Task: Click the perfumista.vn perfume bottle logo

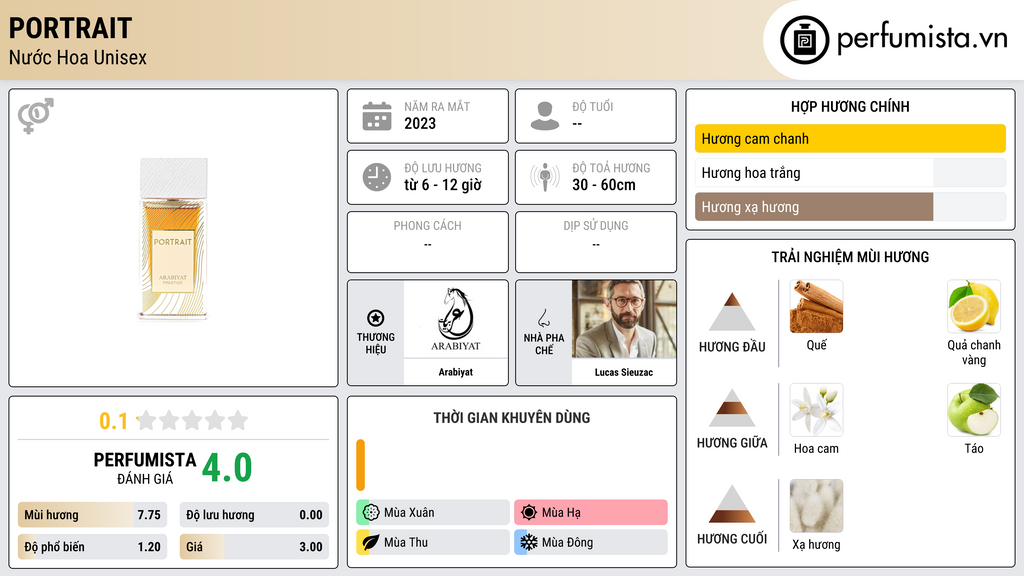Action: (804, 40)
